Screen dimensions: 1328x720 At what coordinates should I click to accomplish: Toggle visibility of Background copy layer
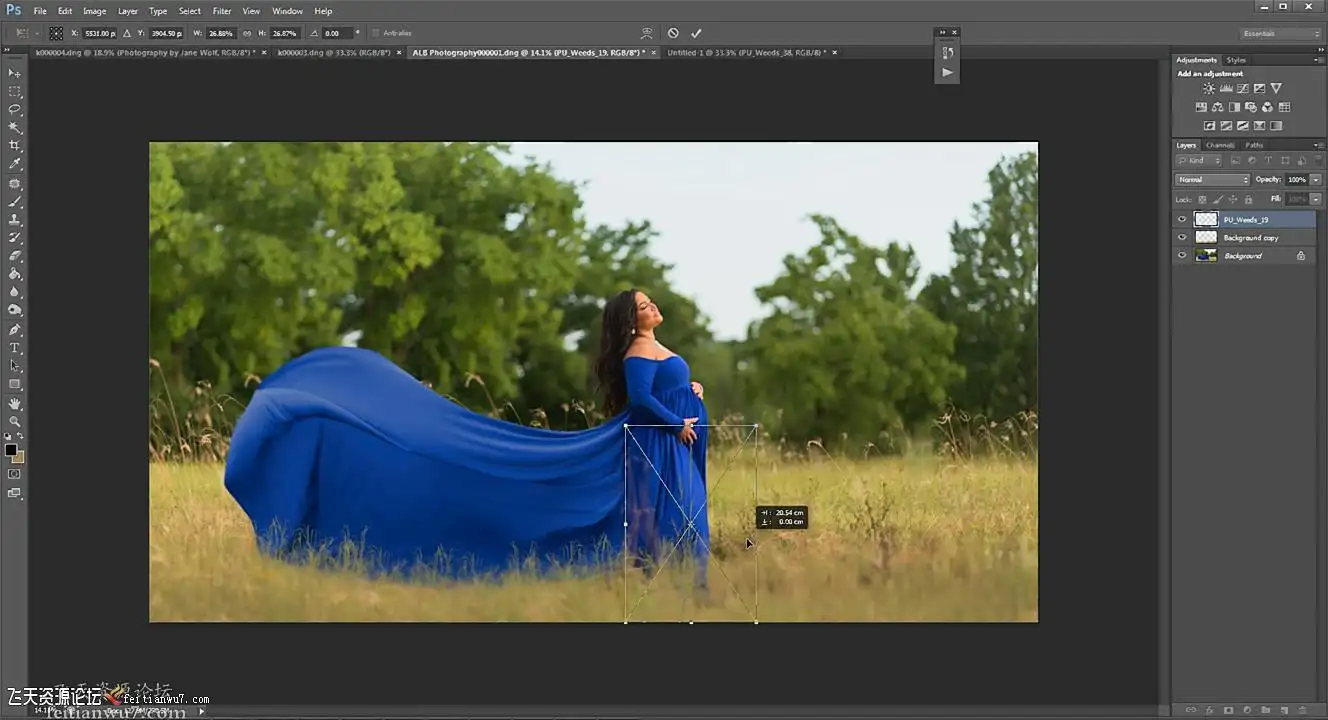tap(1182, 238)
